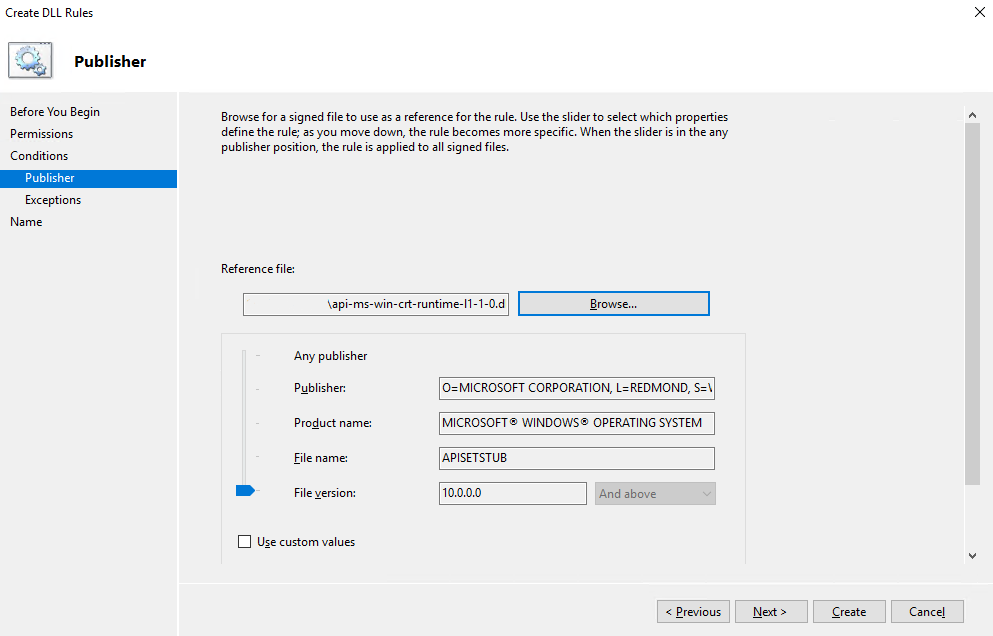Select the Conditions step
Viewport: 993px width, 636px height.
39,155
